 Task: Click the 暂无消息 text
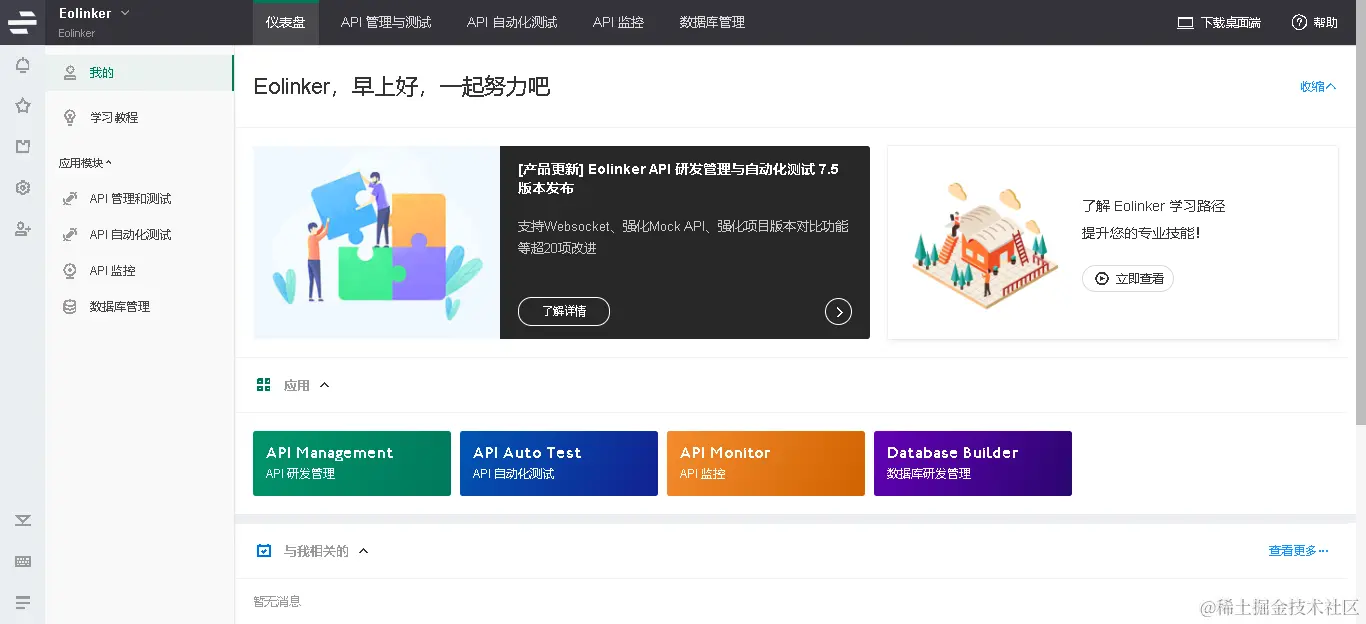pos(277,601)
